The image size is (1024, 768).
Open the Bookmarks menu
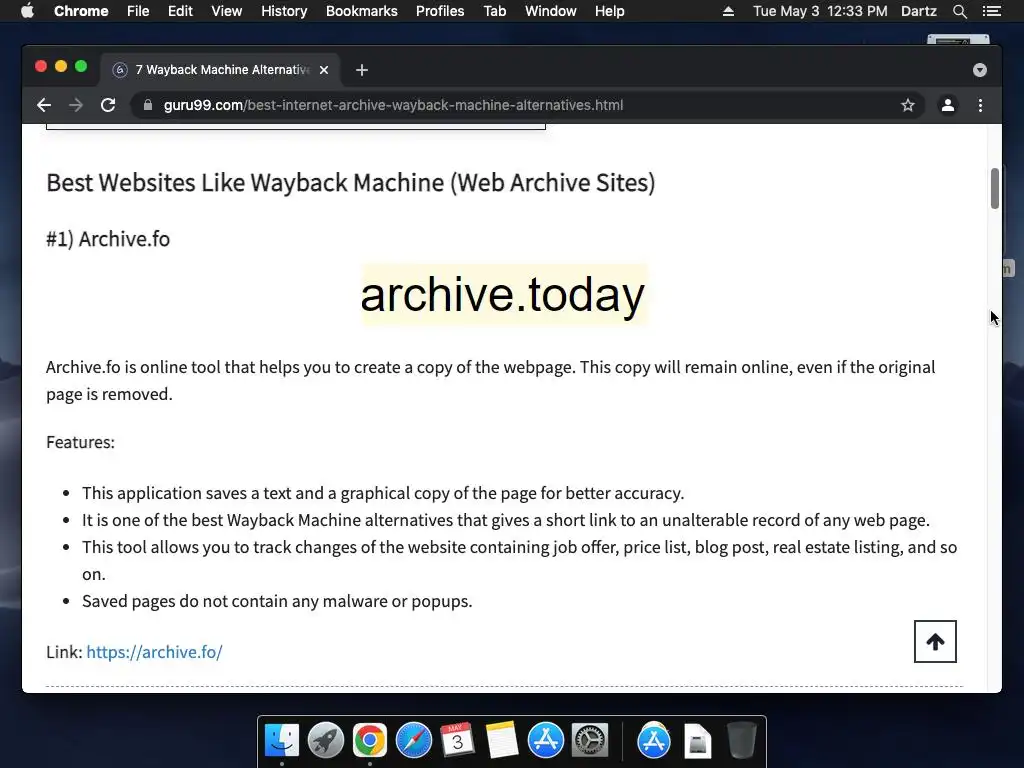(362, 11)
